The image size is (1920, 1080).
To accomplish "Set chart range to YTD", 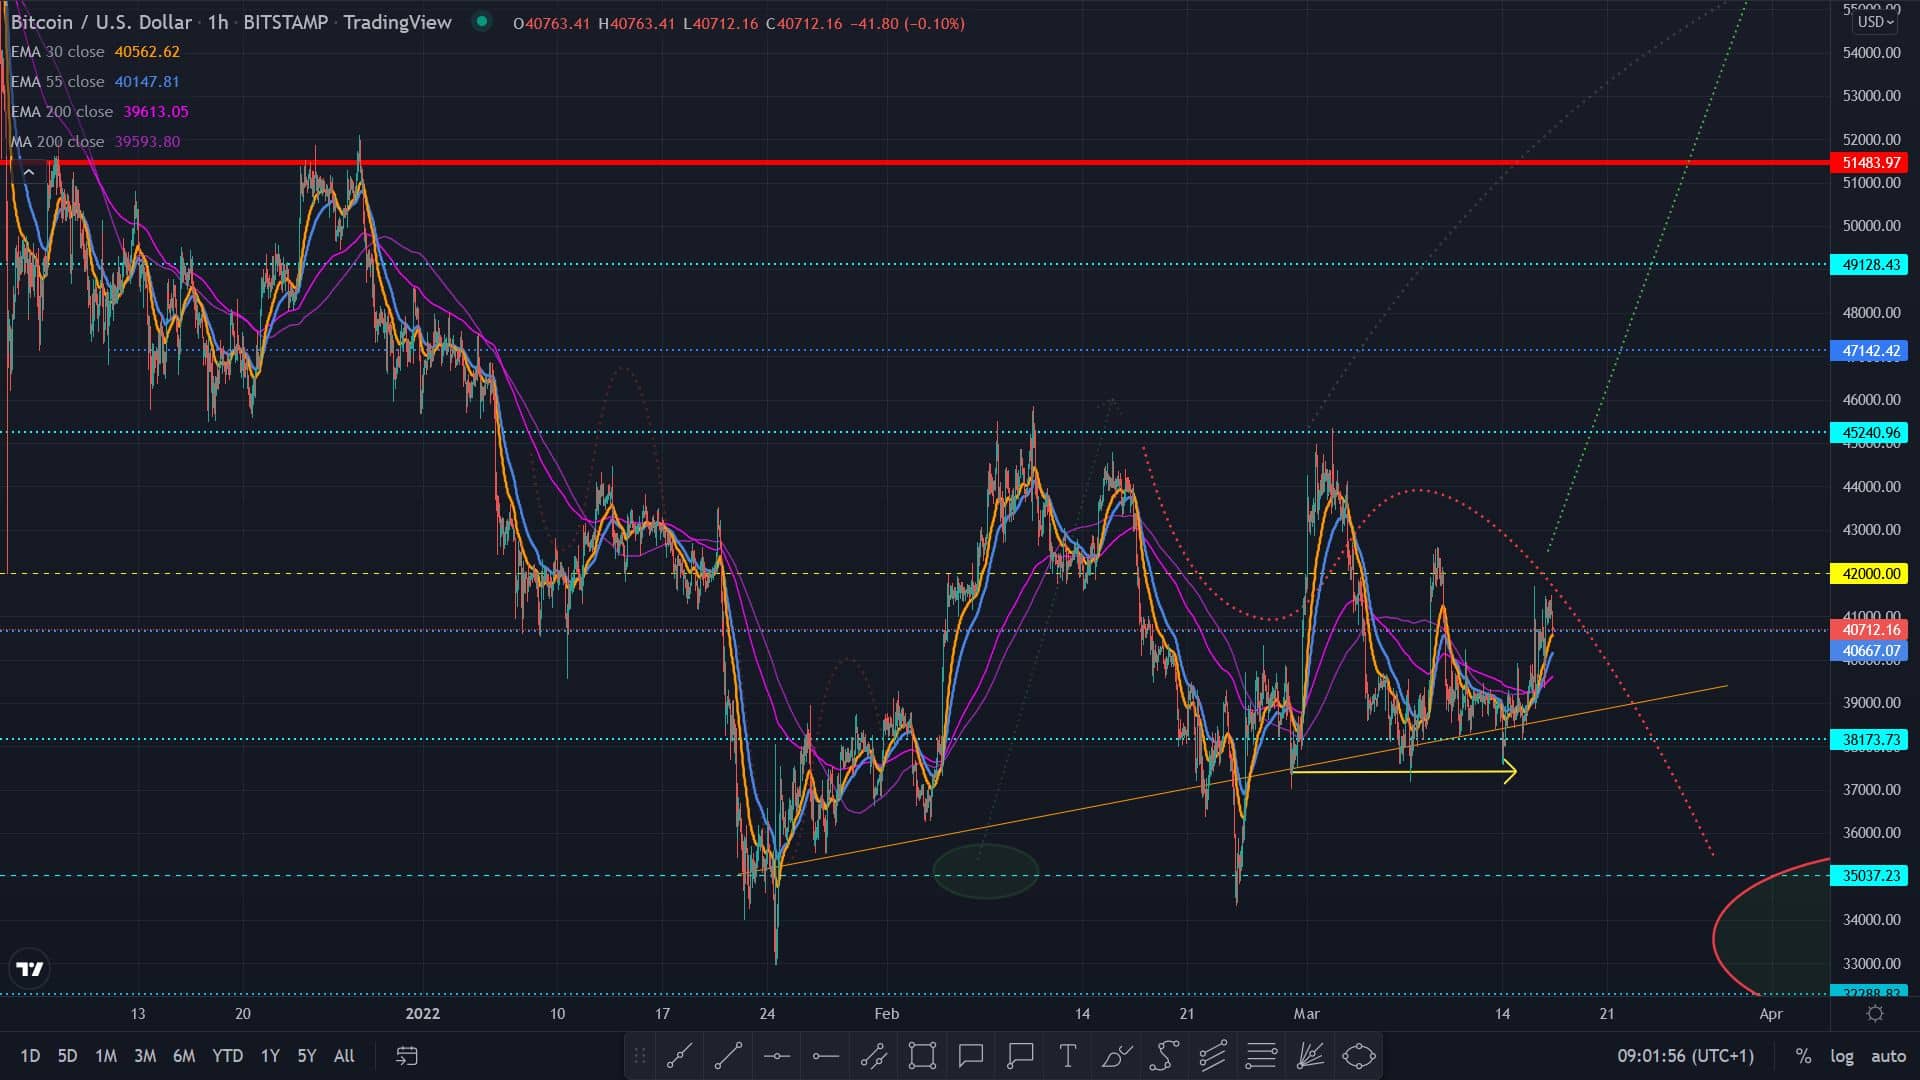I will (x=228, y=1055).
